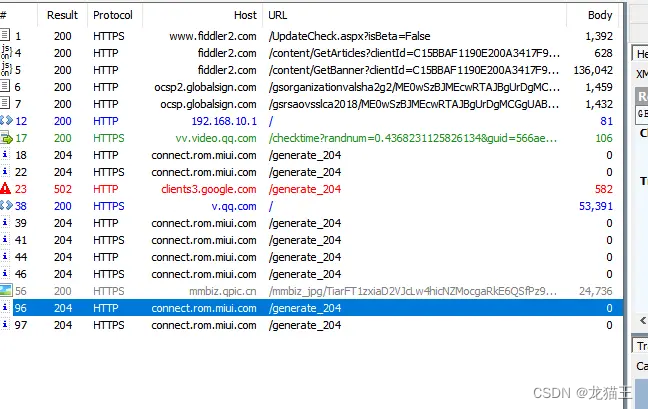Click the info icon of session 39

[5, 222]
